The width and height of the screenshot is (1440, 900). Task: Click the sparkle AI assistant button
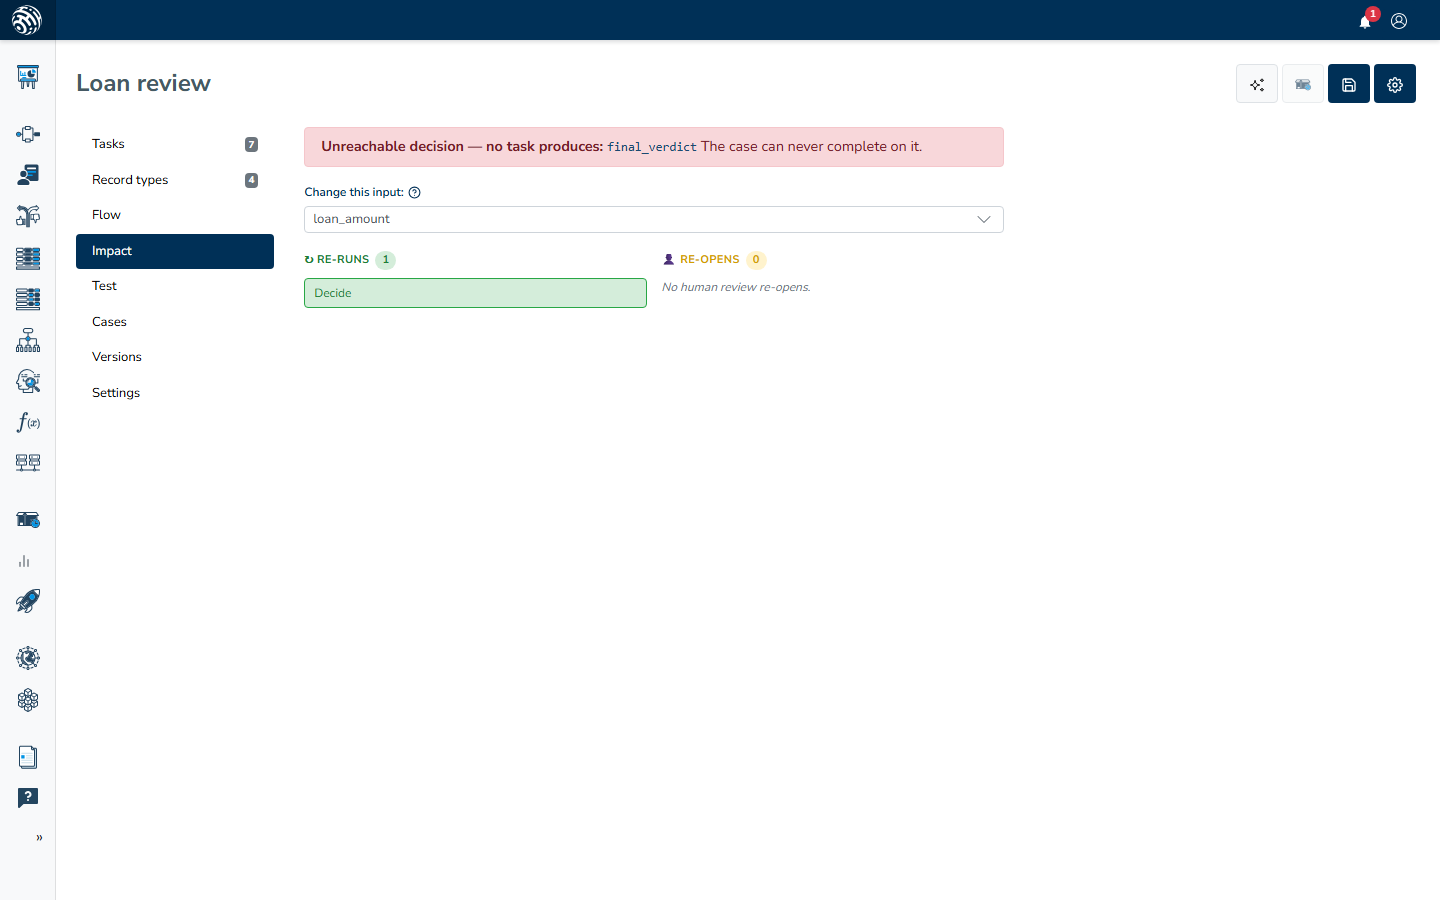tap(1257, 84)
